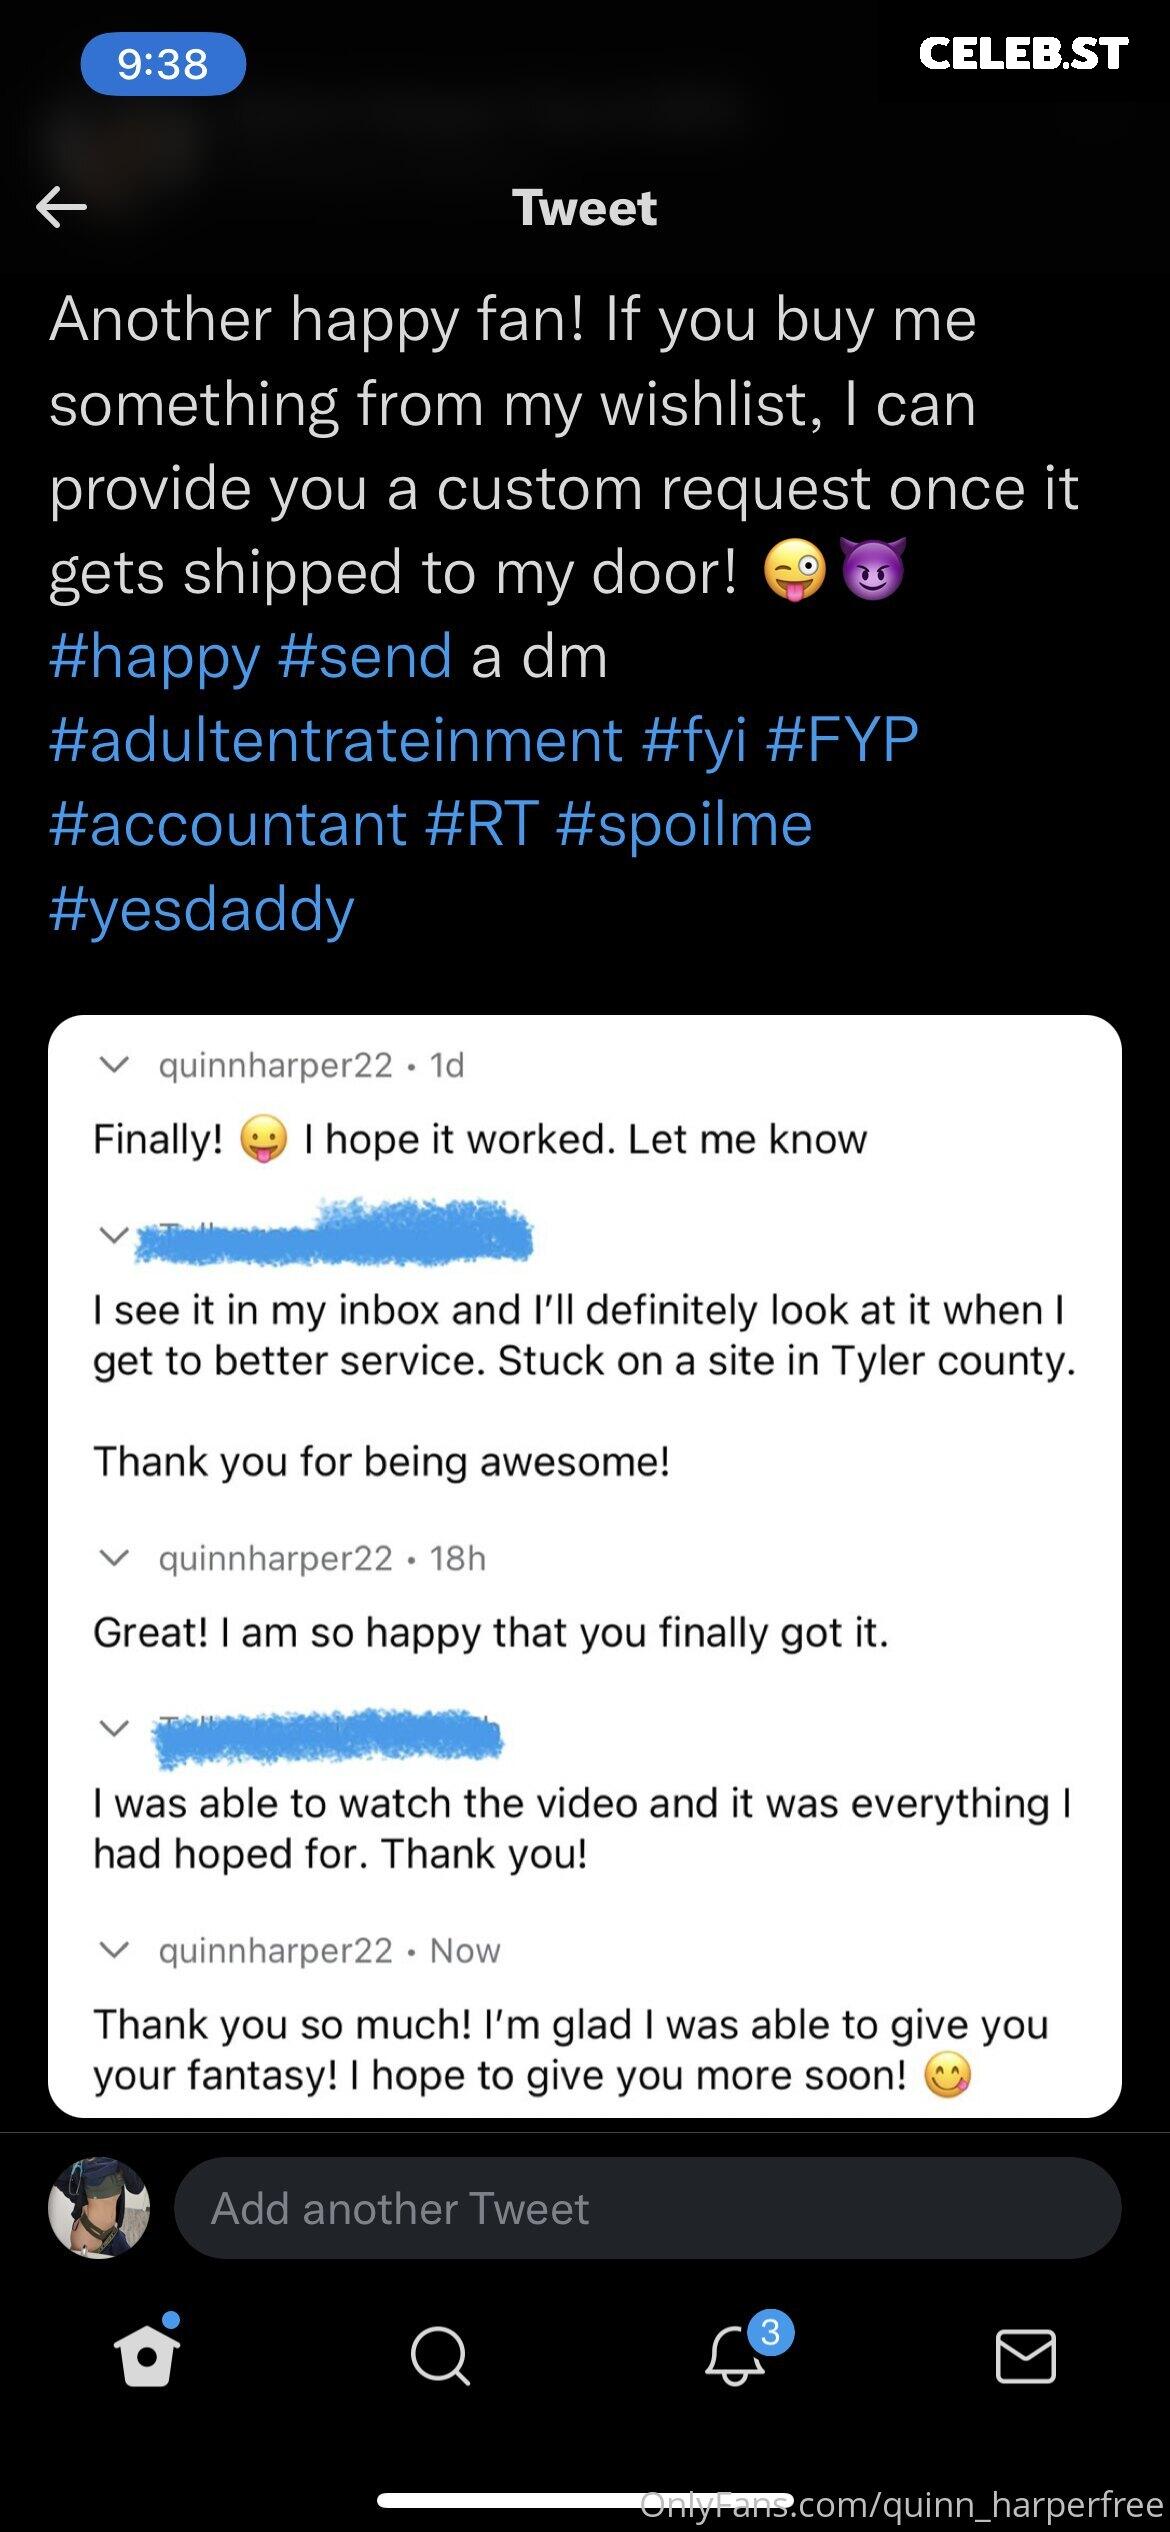Tap the #FYP hashtag
1170x2532 pixels.
tap(842, 741)
